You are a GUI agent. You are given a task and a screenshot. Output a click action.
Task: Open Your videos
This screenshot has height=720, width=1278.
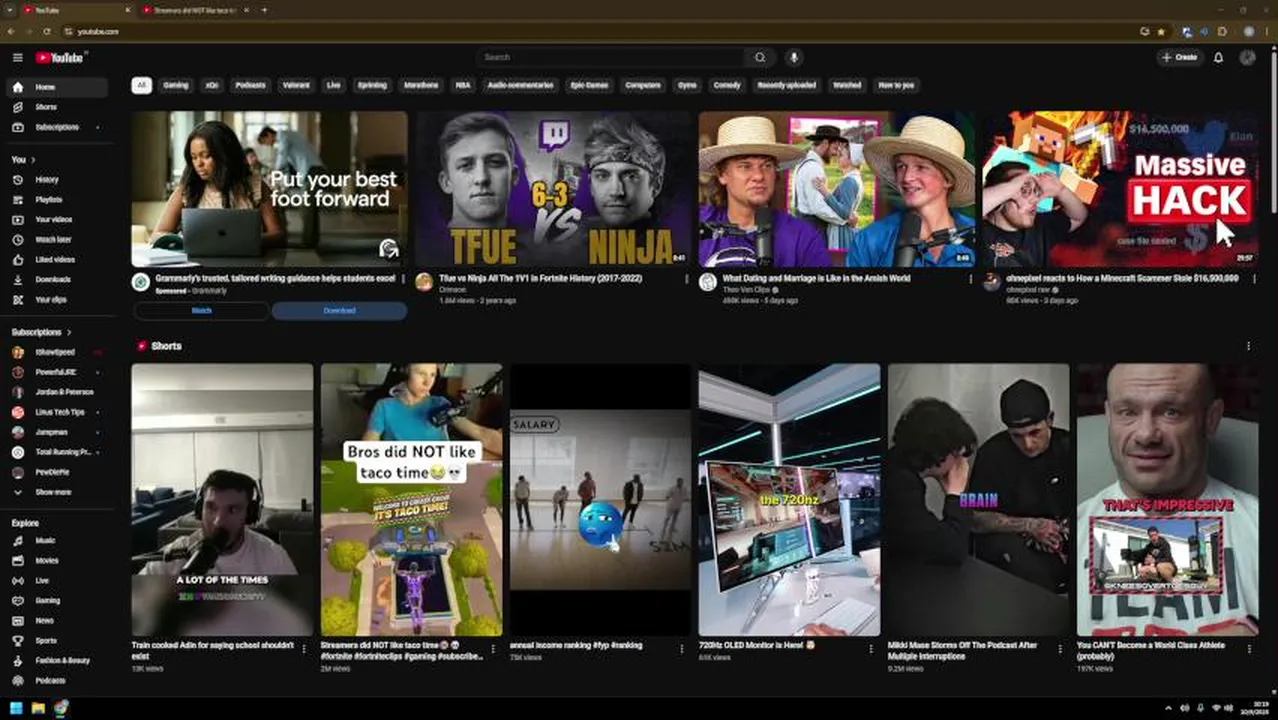(58, 220)
